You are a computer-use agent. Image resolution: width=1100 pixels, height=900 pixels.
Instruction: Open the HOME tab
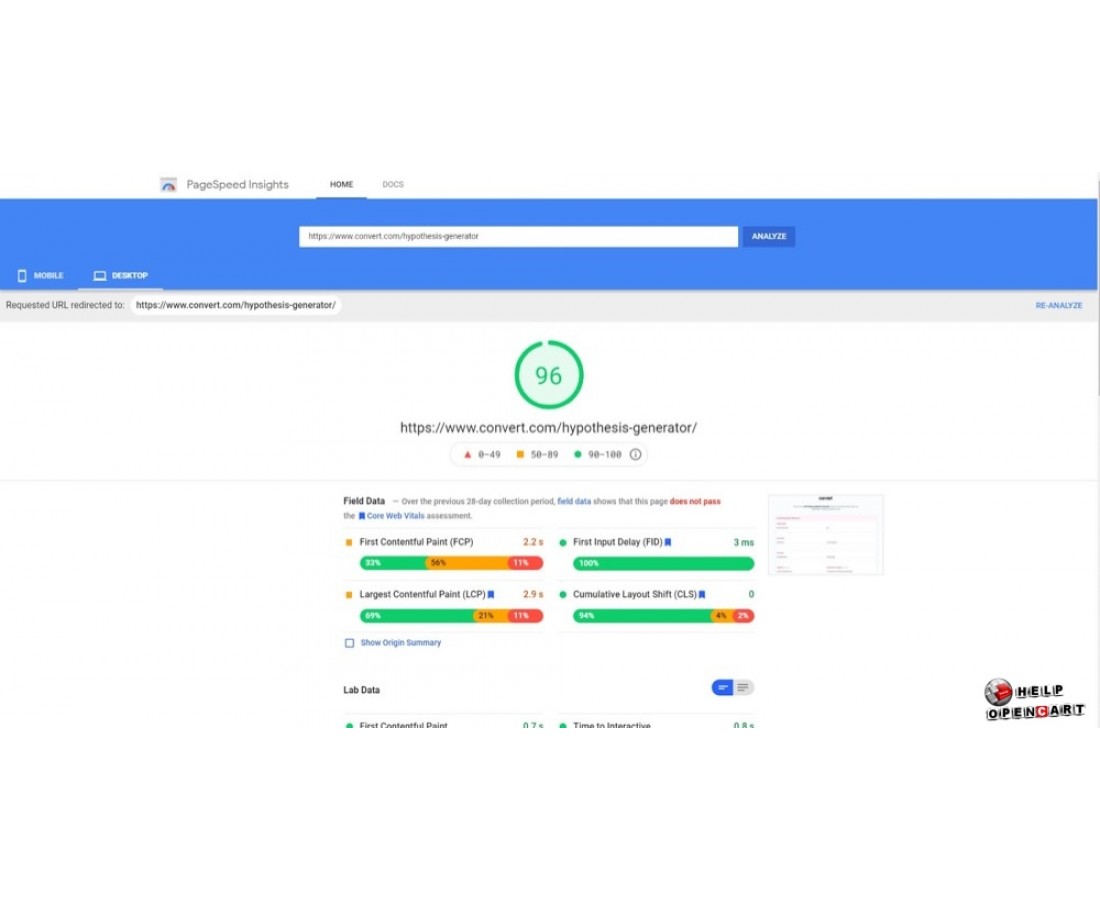coord(341,185)
